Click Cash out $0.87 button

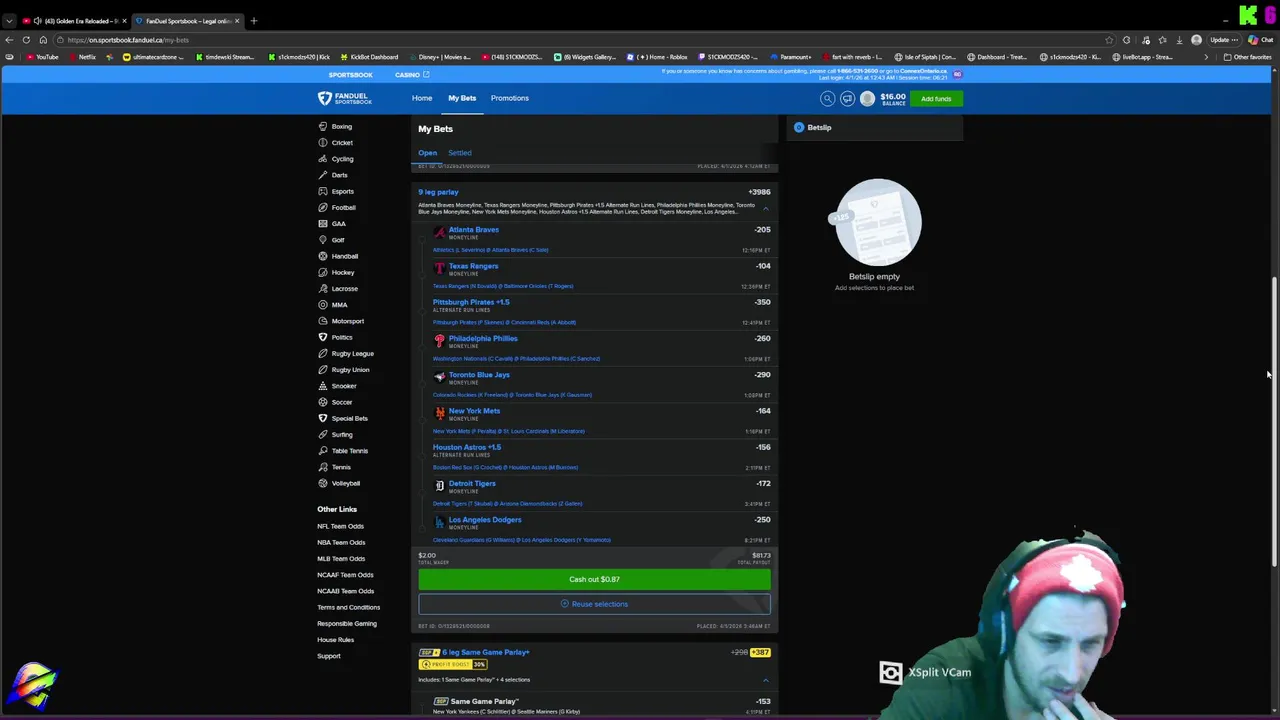click(x=594, y=579)
